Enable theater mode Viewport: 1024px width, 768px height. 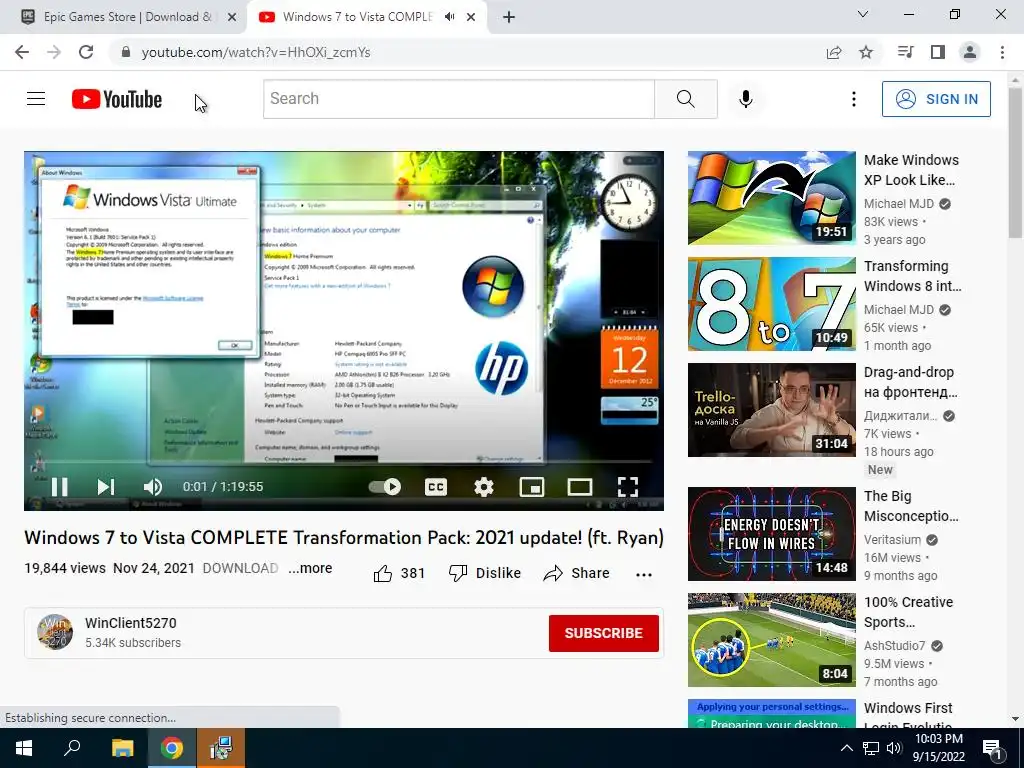tap(580, 487)
